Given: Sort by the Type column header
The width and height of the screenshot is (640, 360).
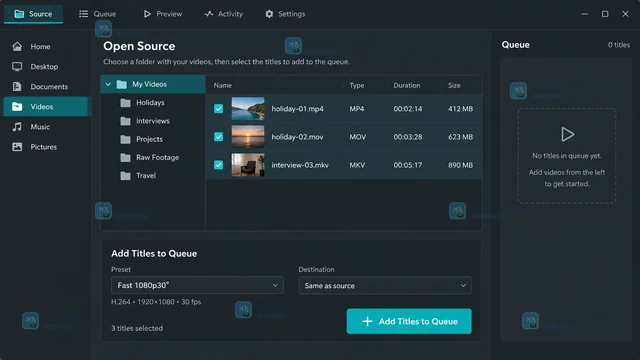Looking at the screenshot, I should 357,85.
